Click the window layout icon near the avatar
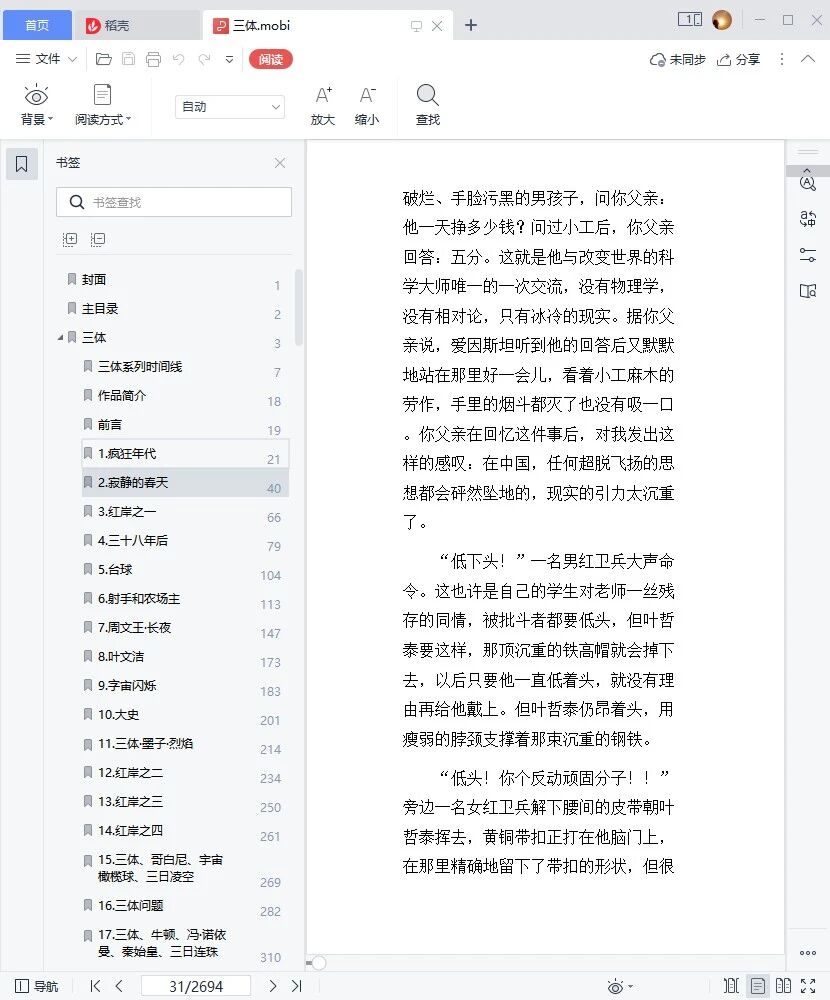The height and width of the screenshot is (1000, 830). click(690, 19)
